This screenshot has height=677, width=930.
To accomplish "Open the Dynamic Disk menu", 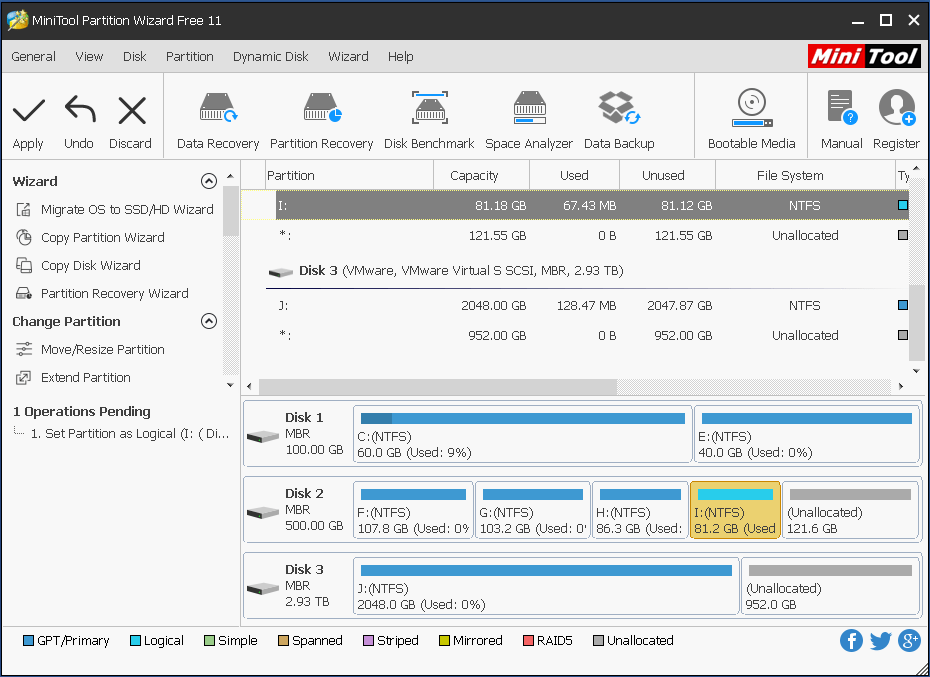I will [x=270, y=57].
